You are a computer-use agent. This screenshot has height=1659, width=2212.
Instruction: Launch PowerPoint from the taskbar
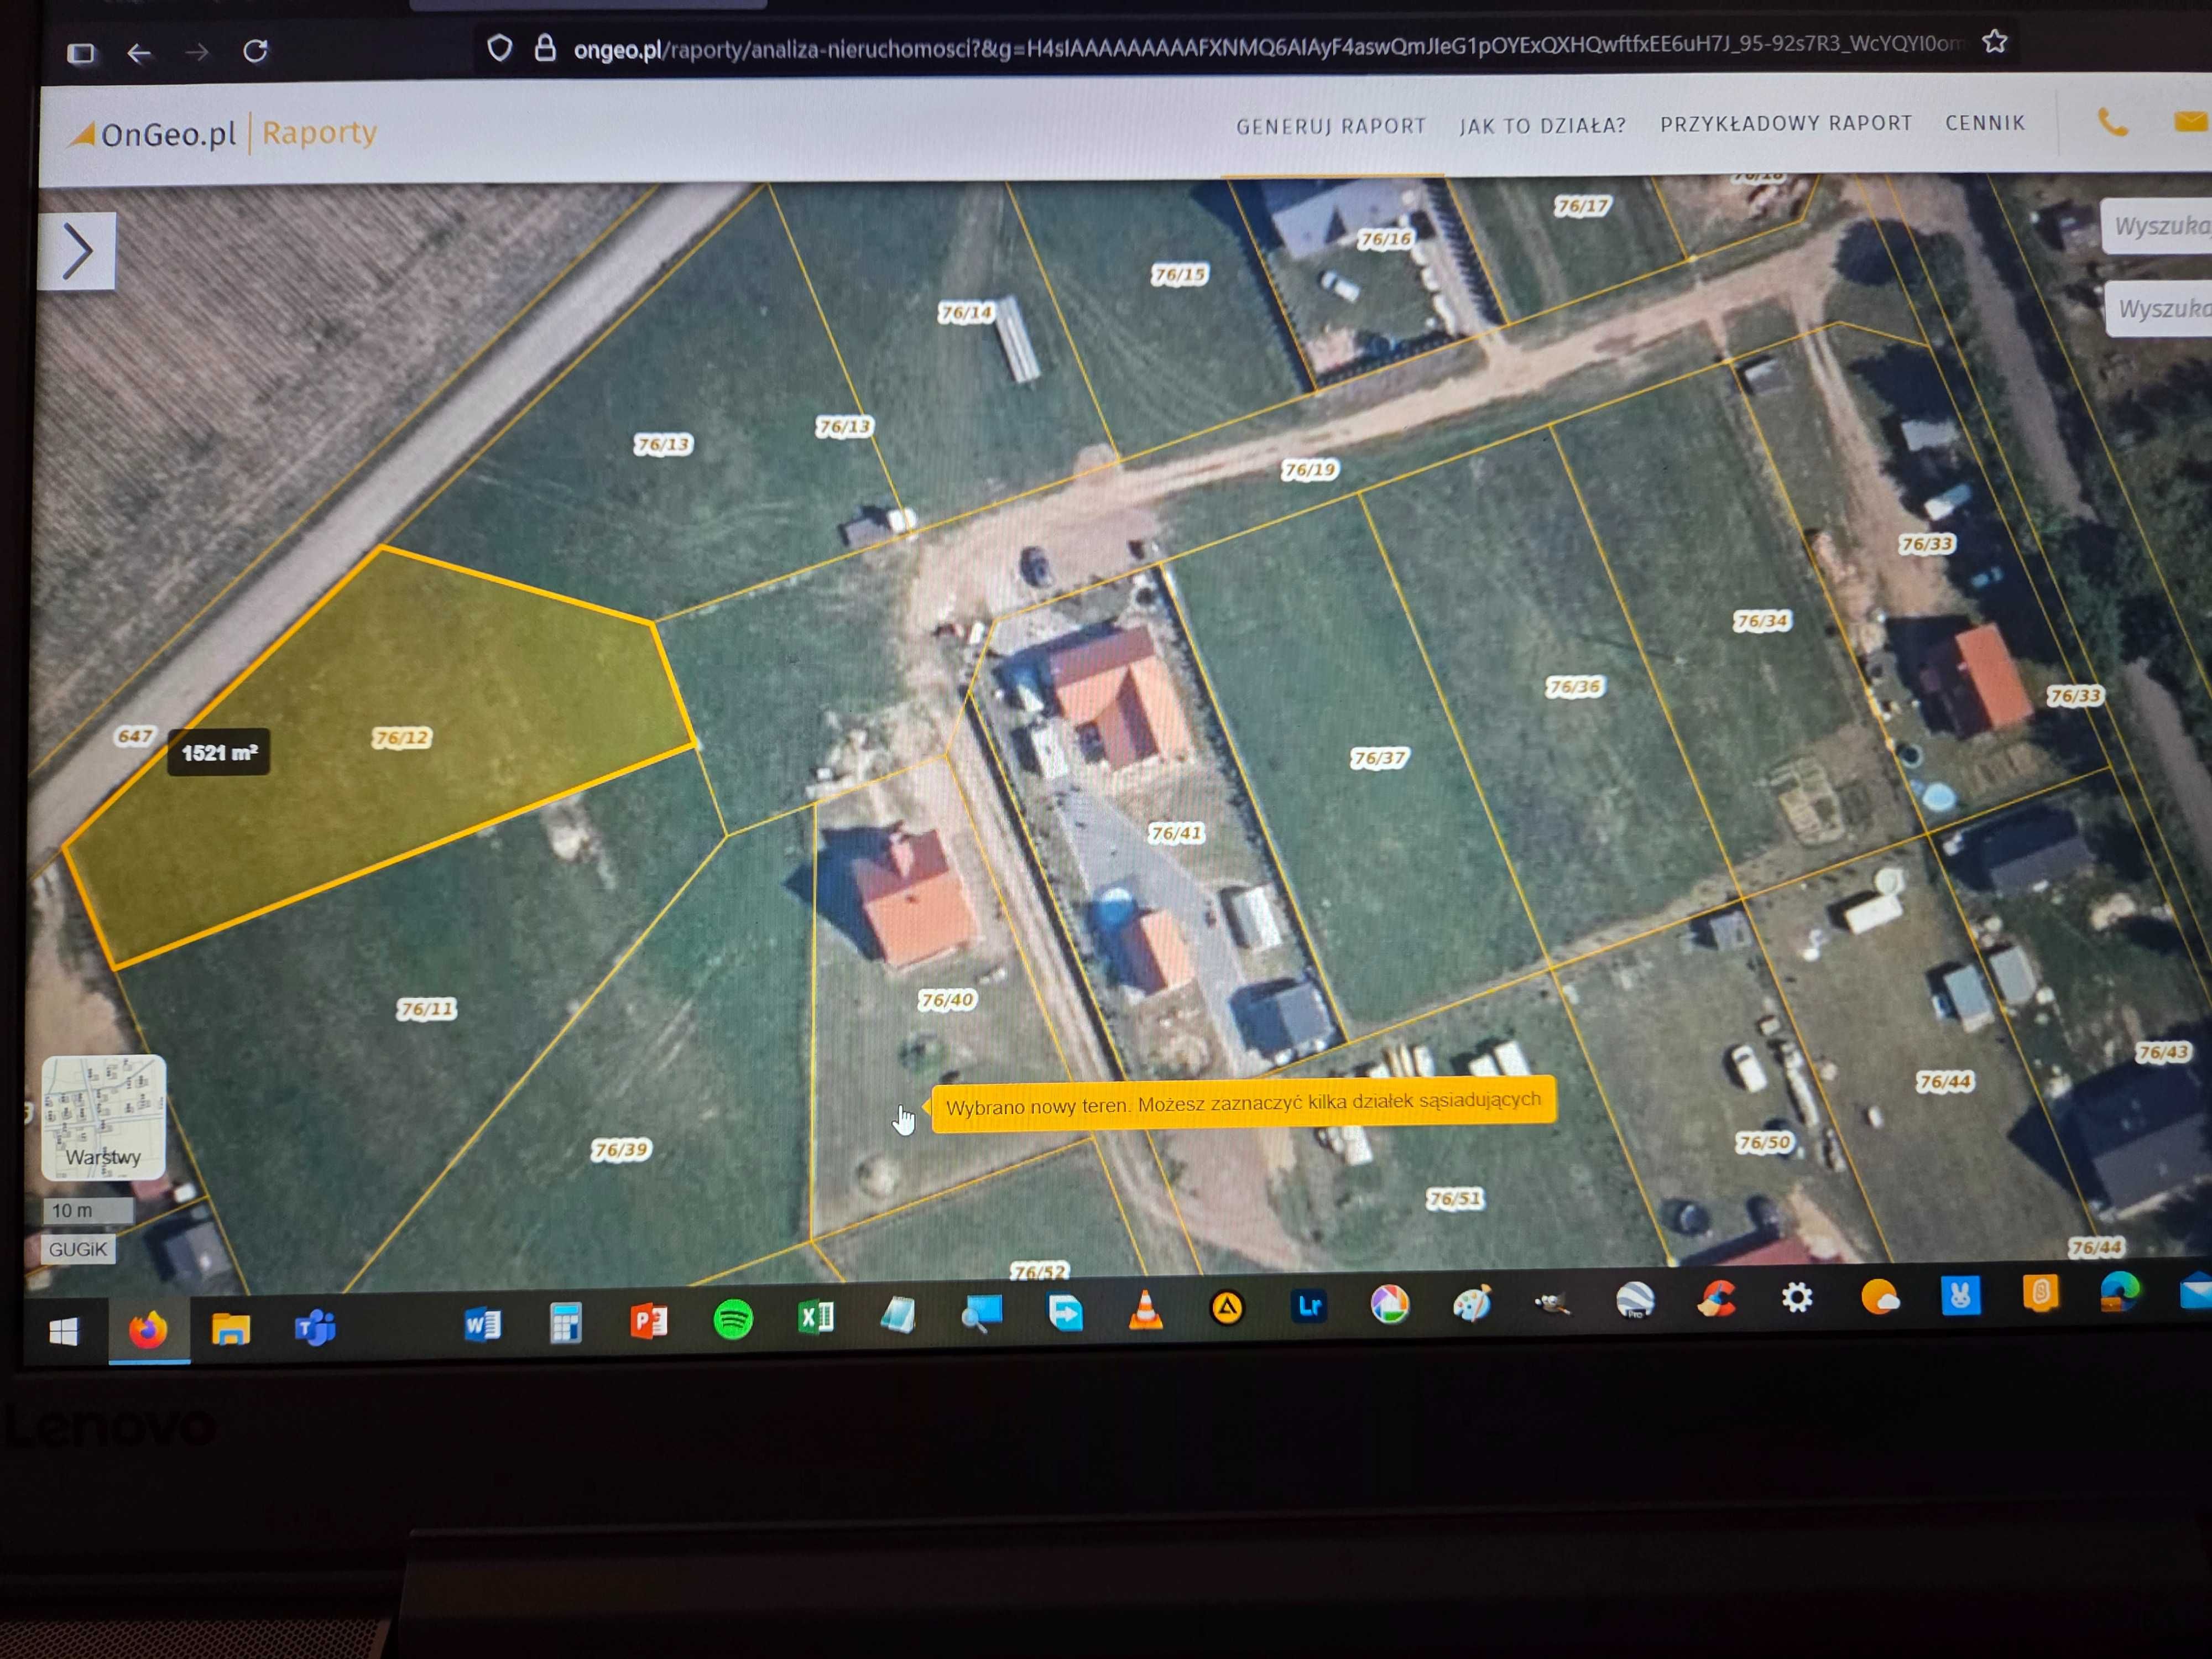(649, 1322)
